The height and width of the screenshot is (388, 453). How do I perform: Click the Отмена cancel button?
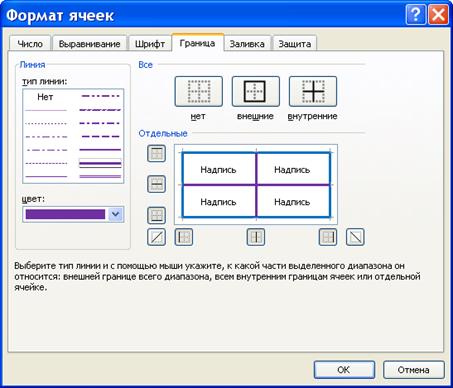tap(413, 370)
